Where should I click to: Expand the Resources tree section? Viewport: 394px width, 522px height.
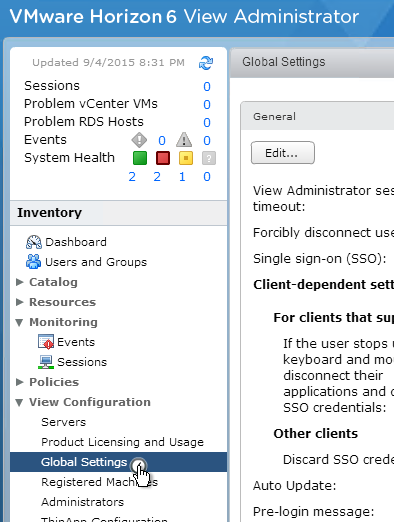coord(20,302)
